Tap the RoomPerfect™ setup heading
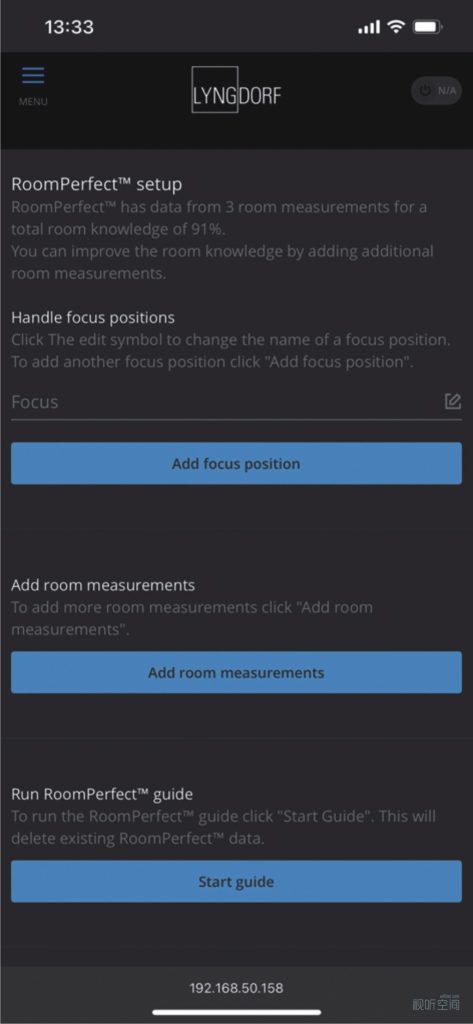 (97, 185)
